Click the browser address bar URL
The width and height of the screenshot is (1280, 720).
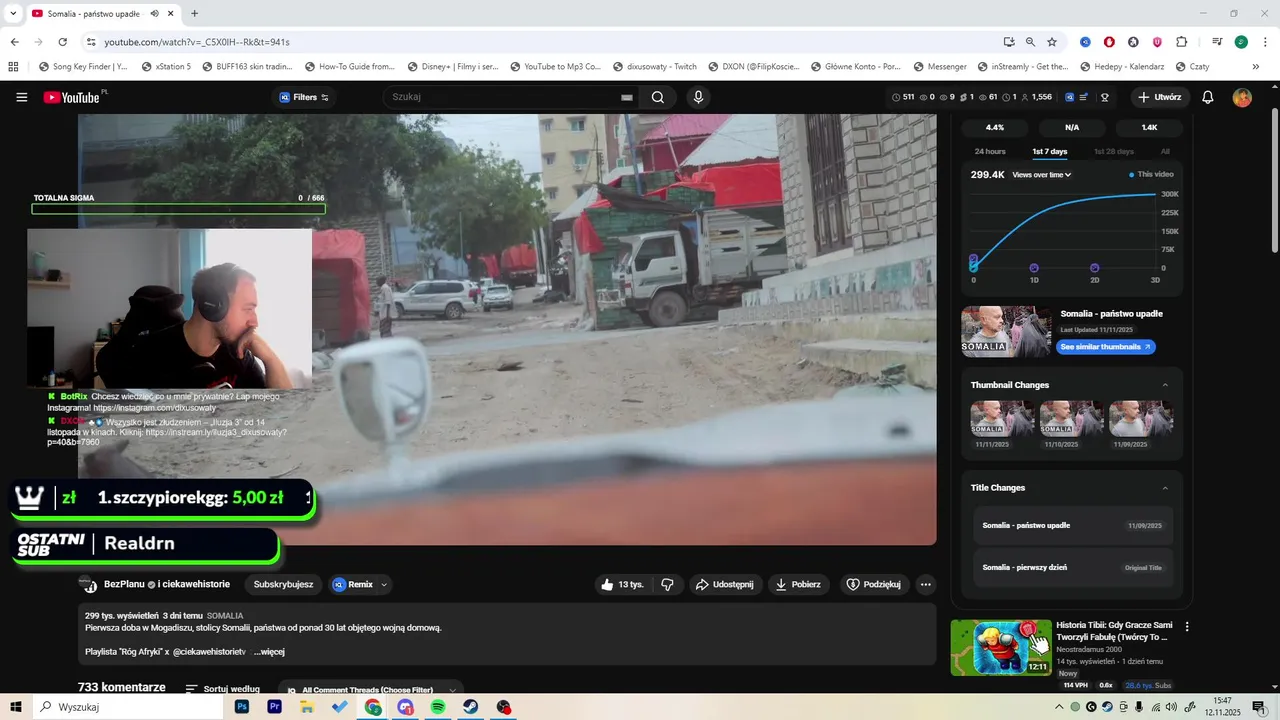click(x=197, y=42)
